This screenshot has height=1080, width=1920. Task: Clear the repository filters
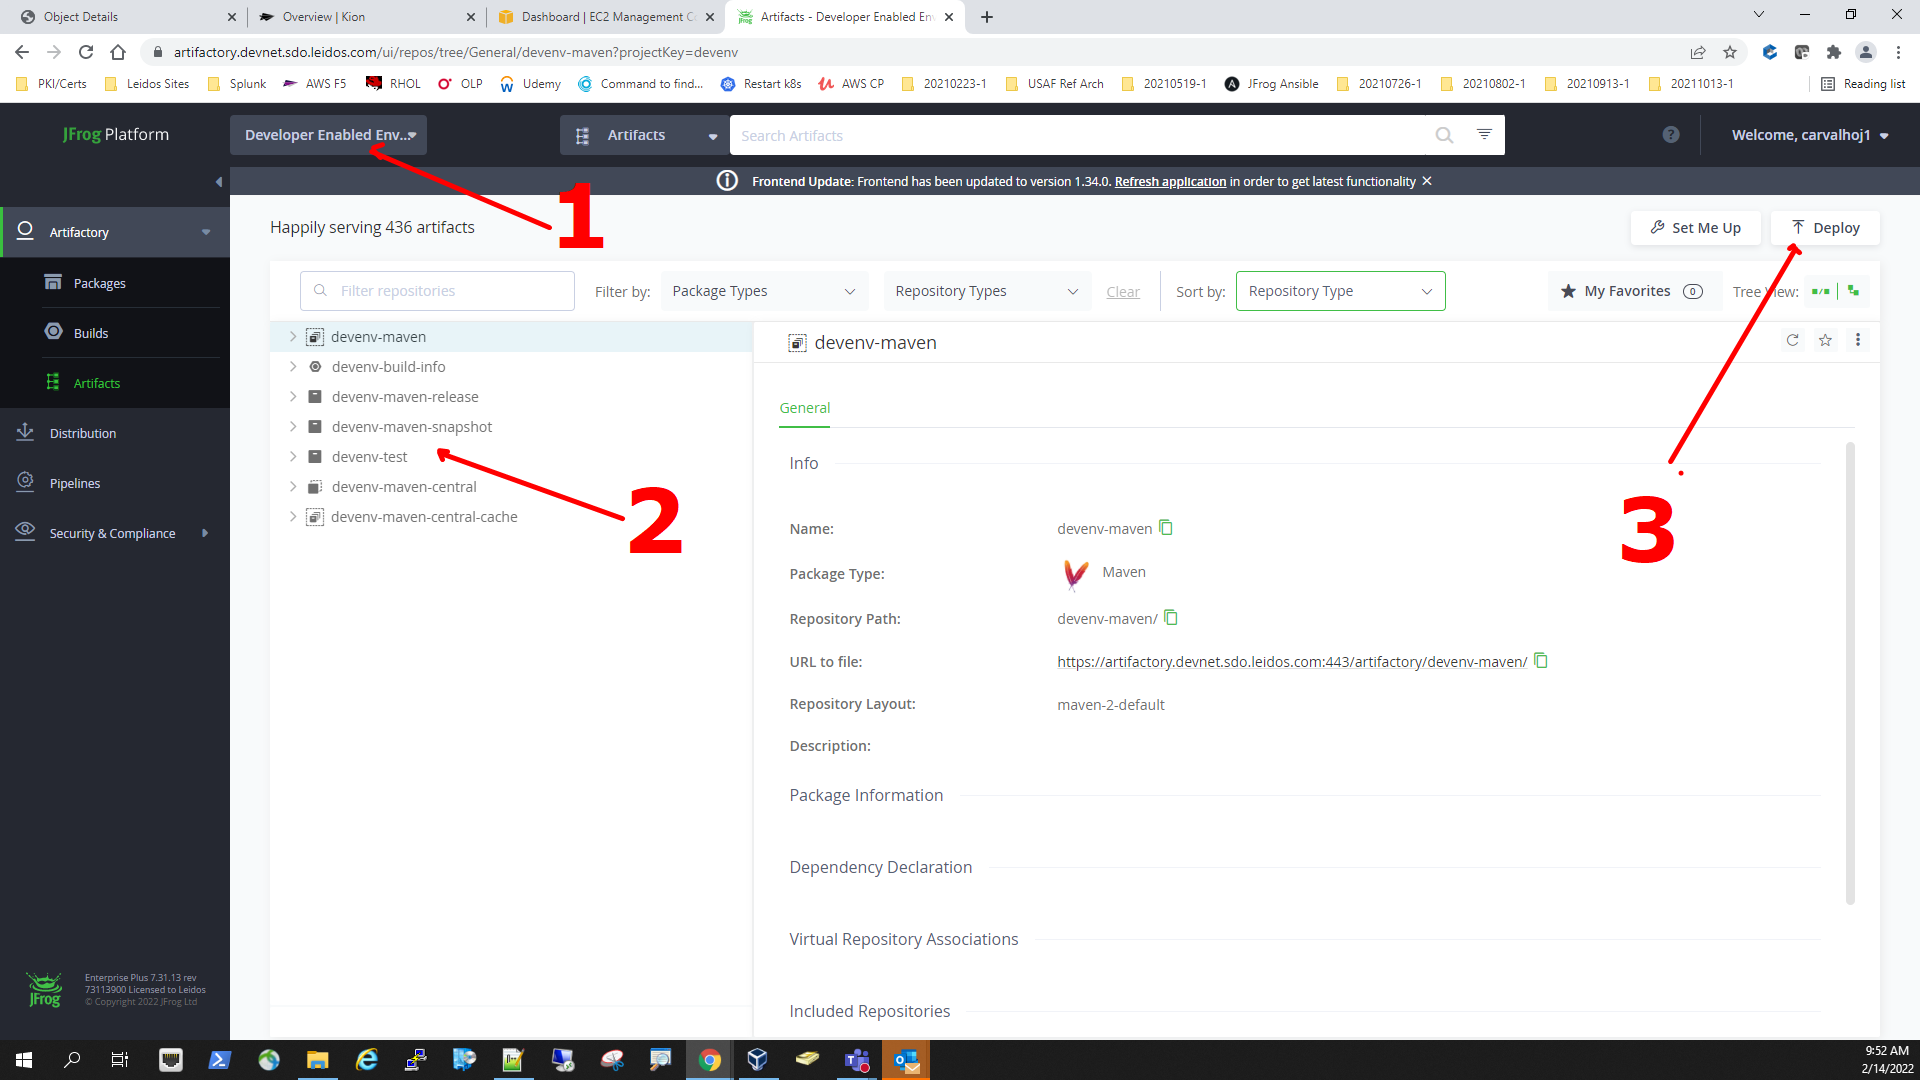1122,292
